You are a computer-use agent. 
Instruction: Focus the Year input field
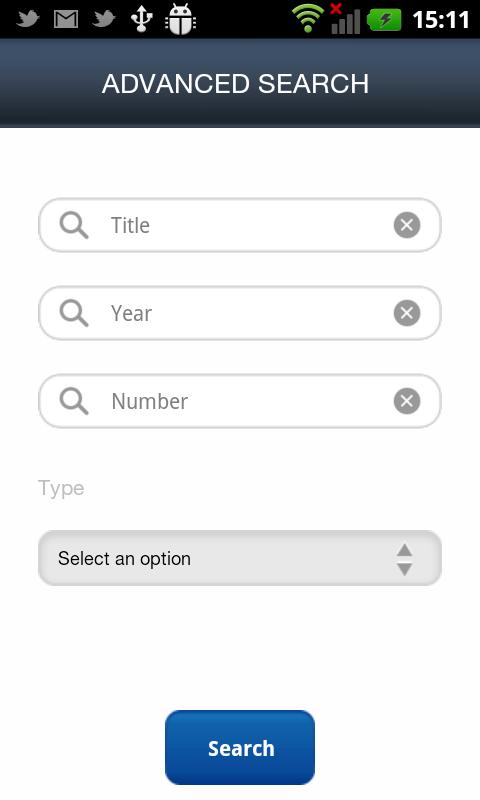240,313
